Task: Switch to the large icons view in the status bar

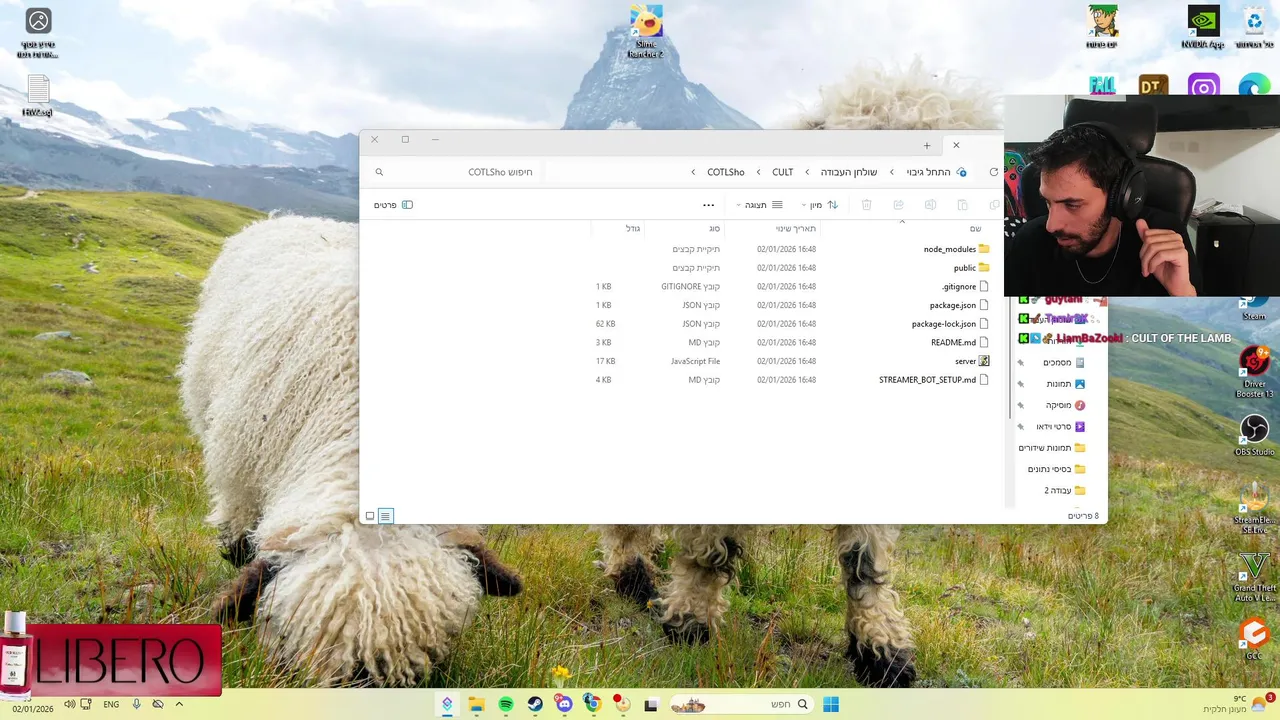Action: coord(370,516)
